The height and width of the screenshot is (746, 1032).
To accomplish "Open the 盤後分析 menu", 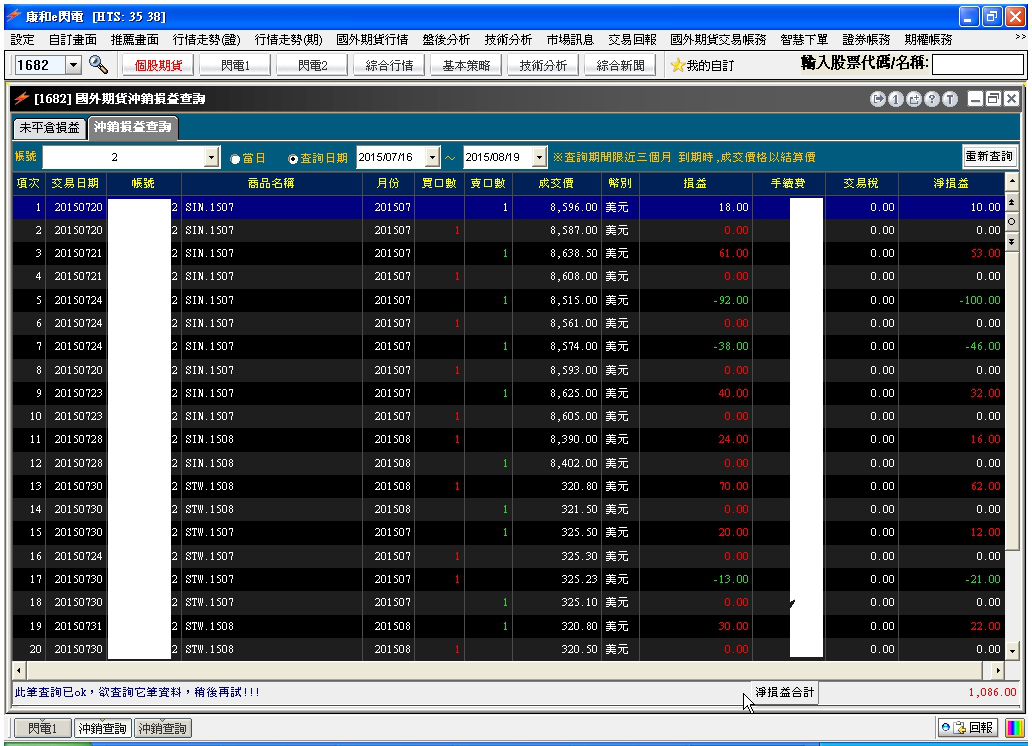I will (x=446, y=40).
